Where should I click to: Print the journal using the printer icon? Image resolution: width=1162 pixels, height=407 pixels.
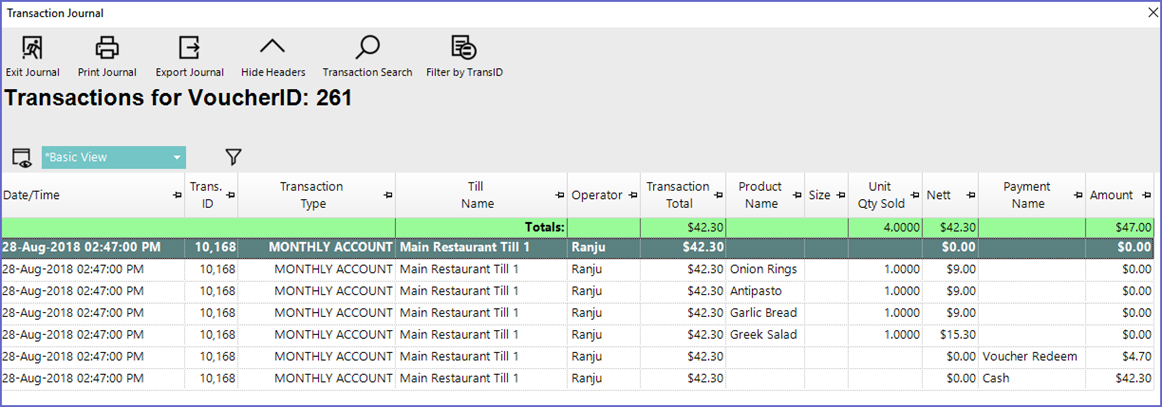pyautogui.click(x=107, y=48)
